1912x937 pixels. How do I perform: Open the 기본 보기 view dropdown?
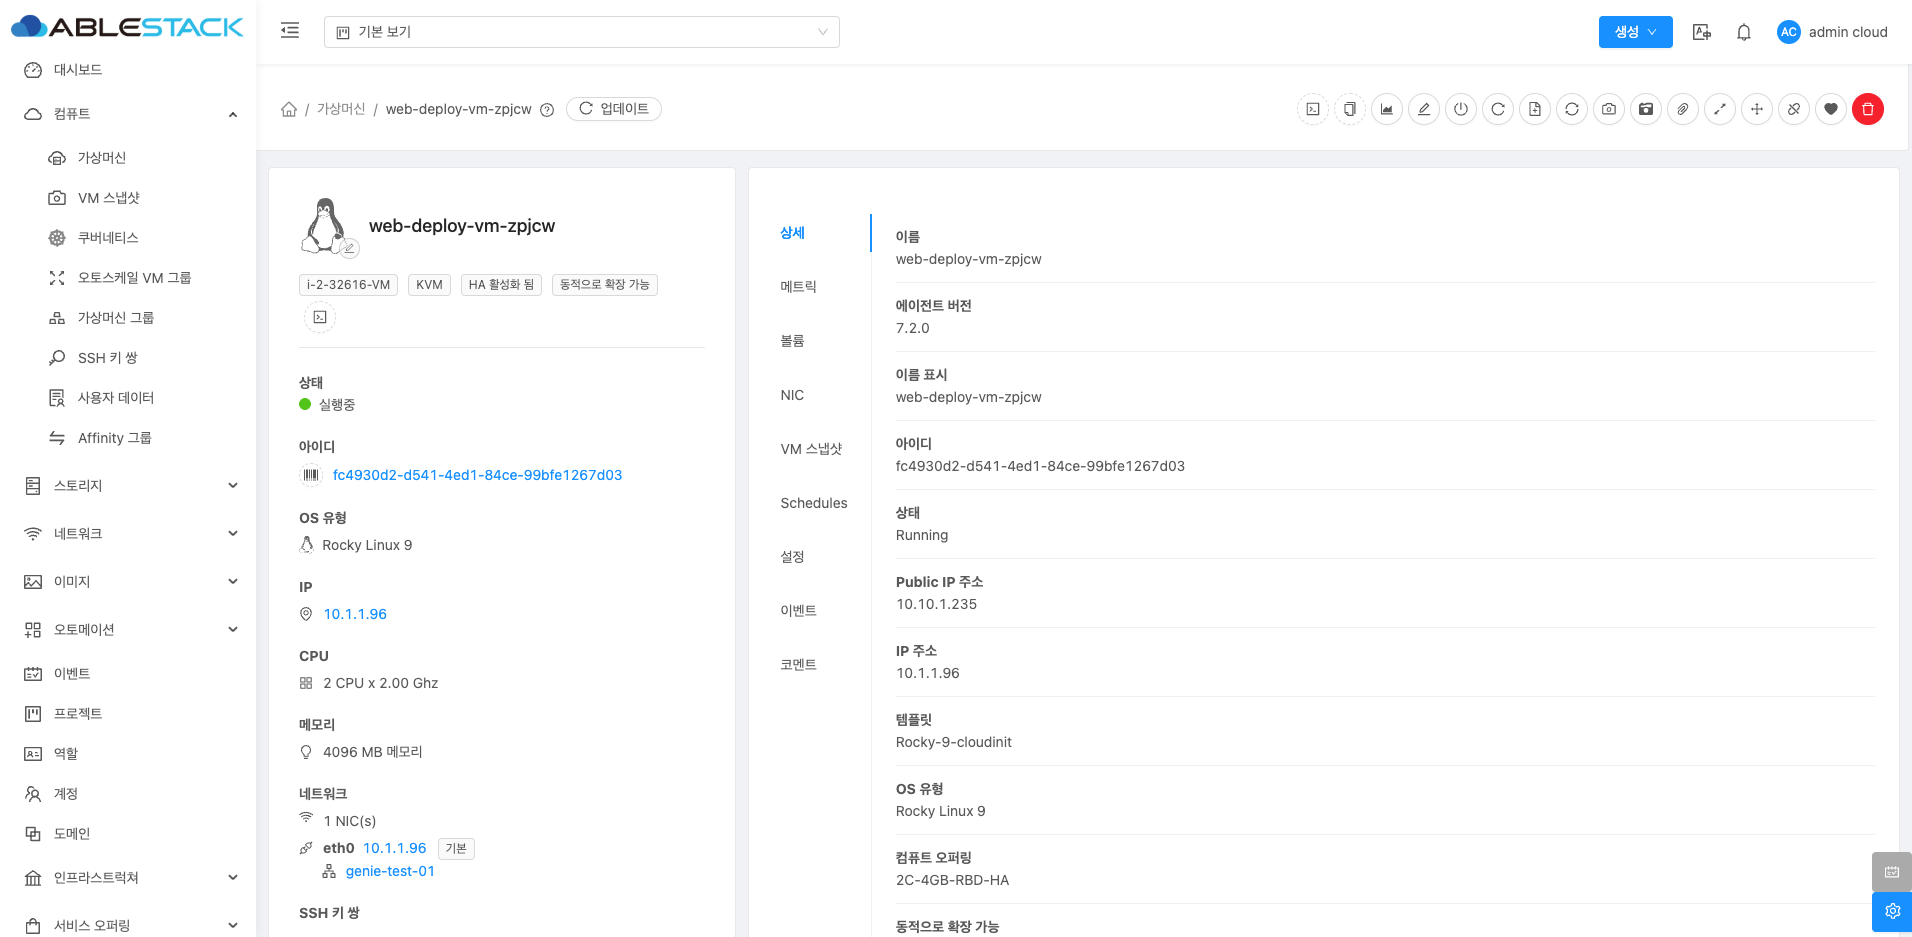(x=581, y=32)
